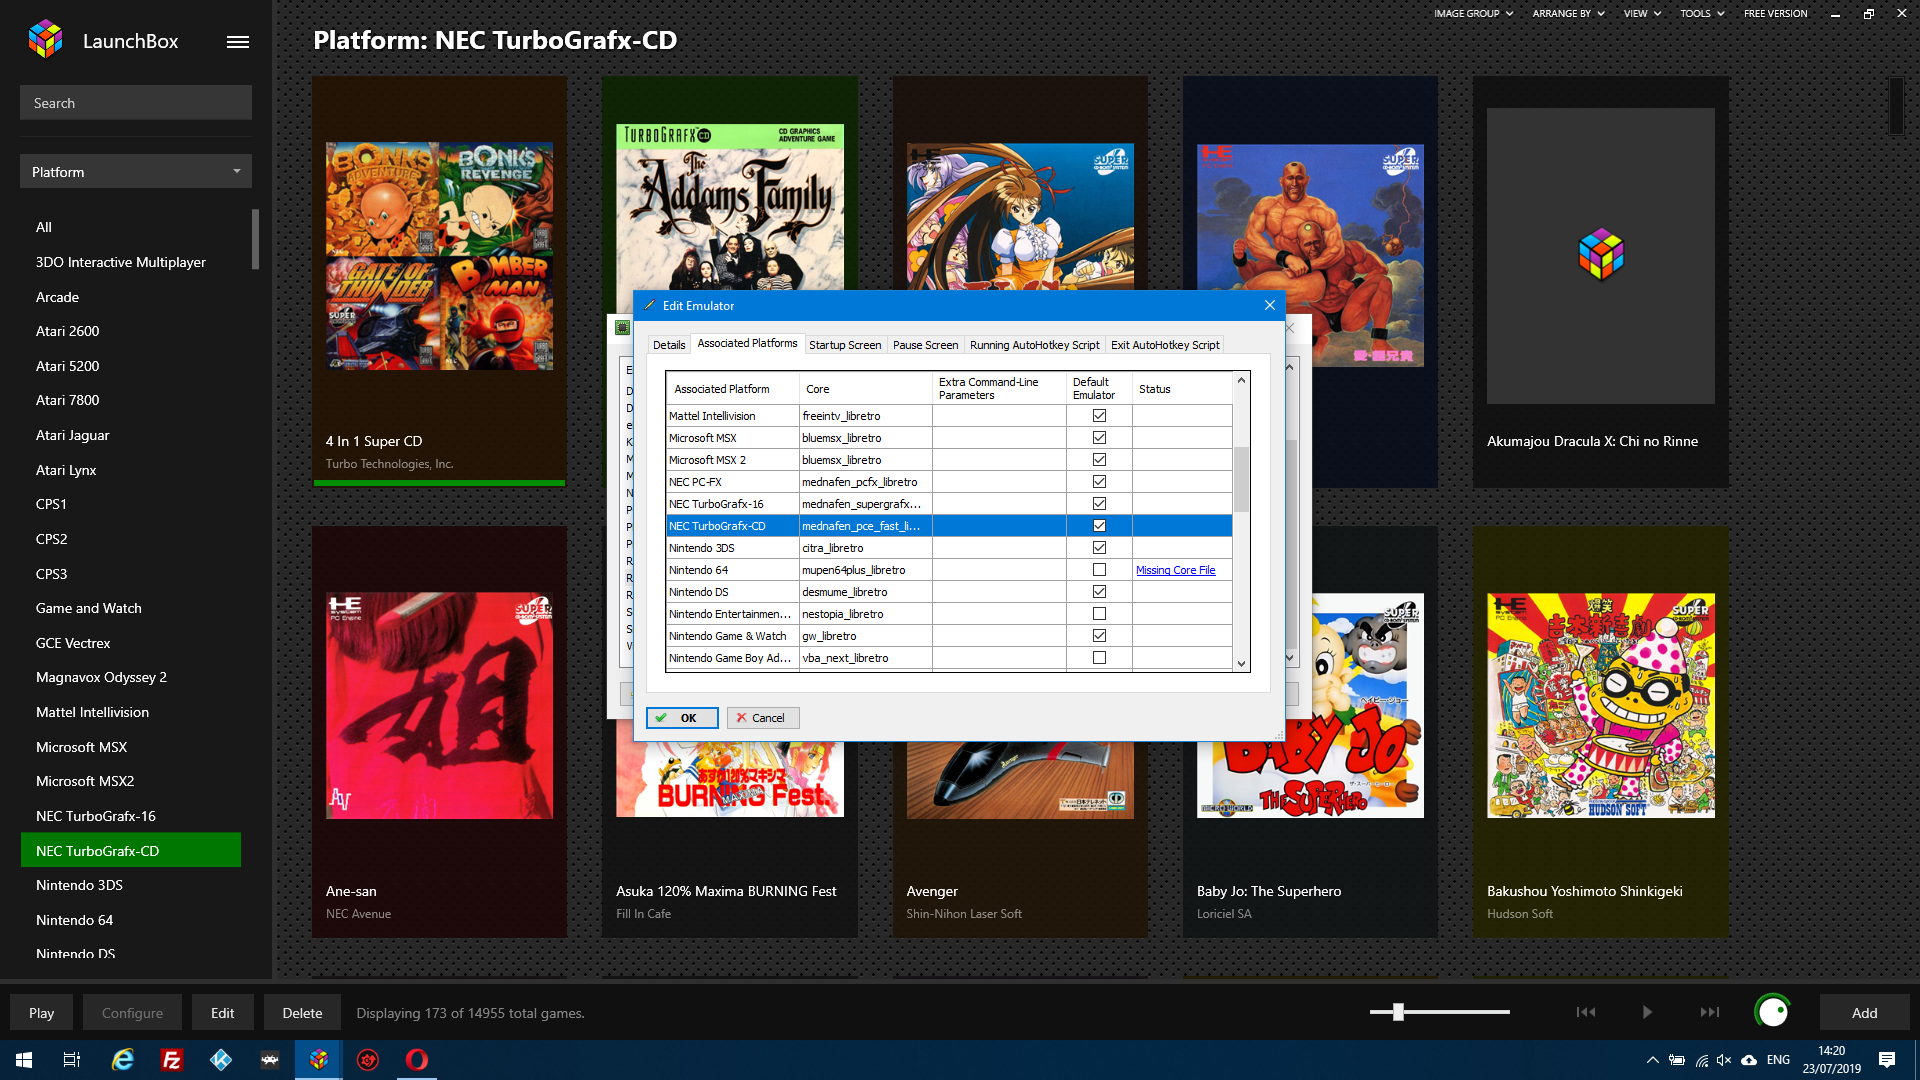
Task: Click the Nintendo 64 core cell mupen64plus_libretro
Action: [x=865, y=570]
